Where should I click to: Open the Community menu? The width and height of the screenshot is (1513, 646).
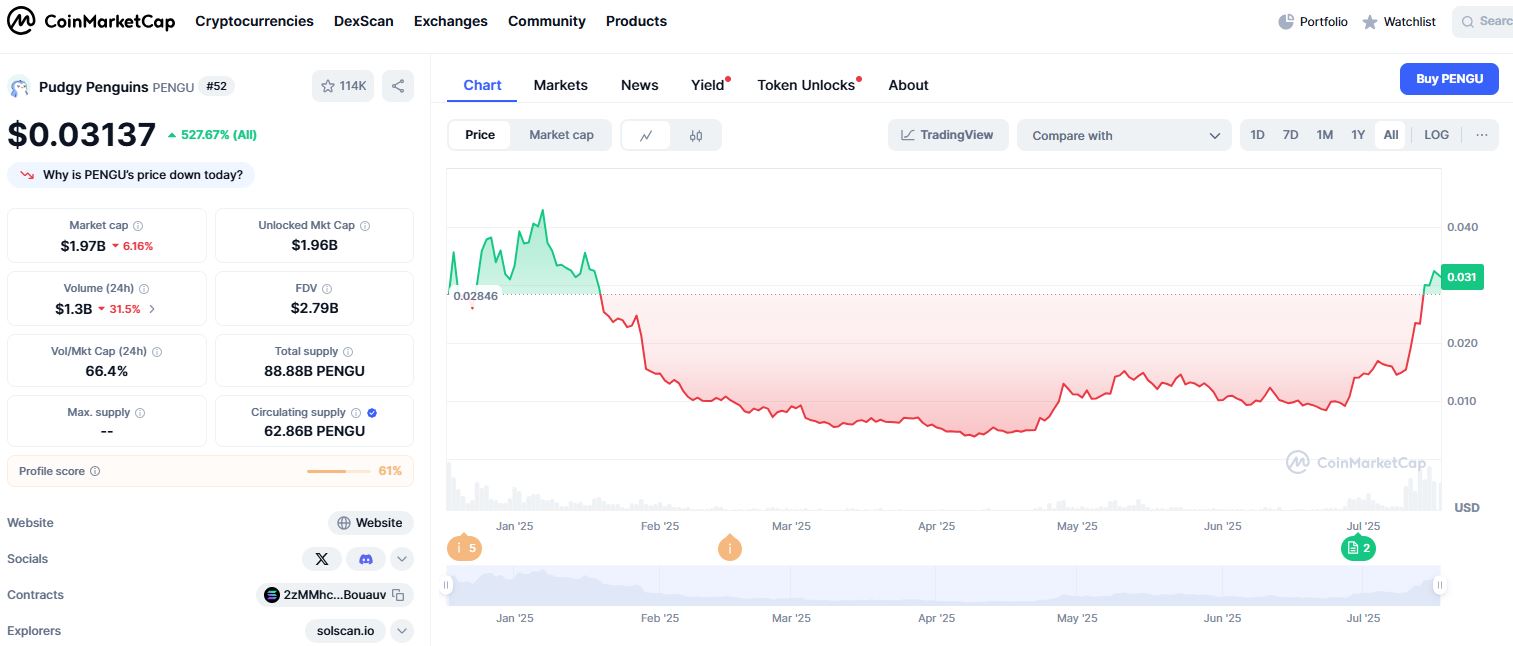pyautogui.click(x=547, y=21)
